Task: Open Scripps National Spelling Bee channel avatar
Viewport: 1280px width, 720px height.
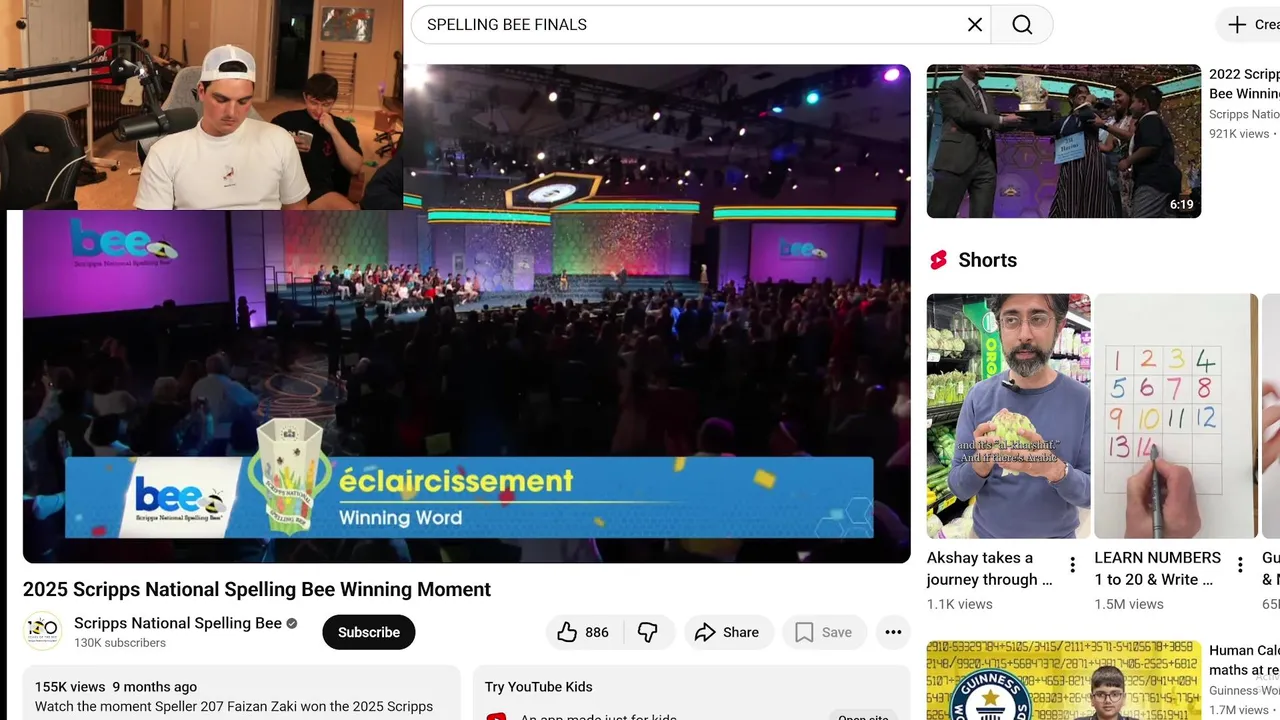Action: point(42,631)
